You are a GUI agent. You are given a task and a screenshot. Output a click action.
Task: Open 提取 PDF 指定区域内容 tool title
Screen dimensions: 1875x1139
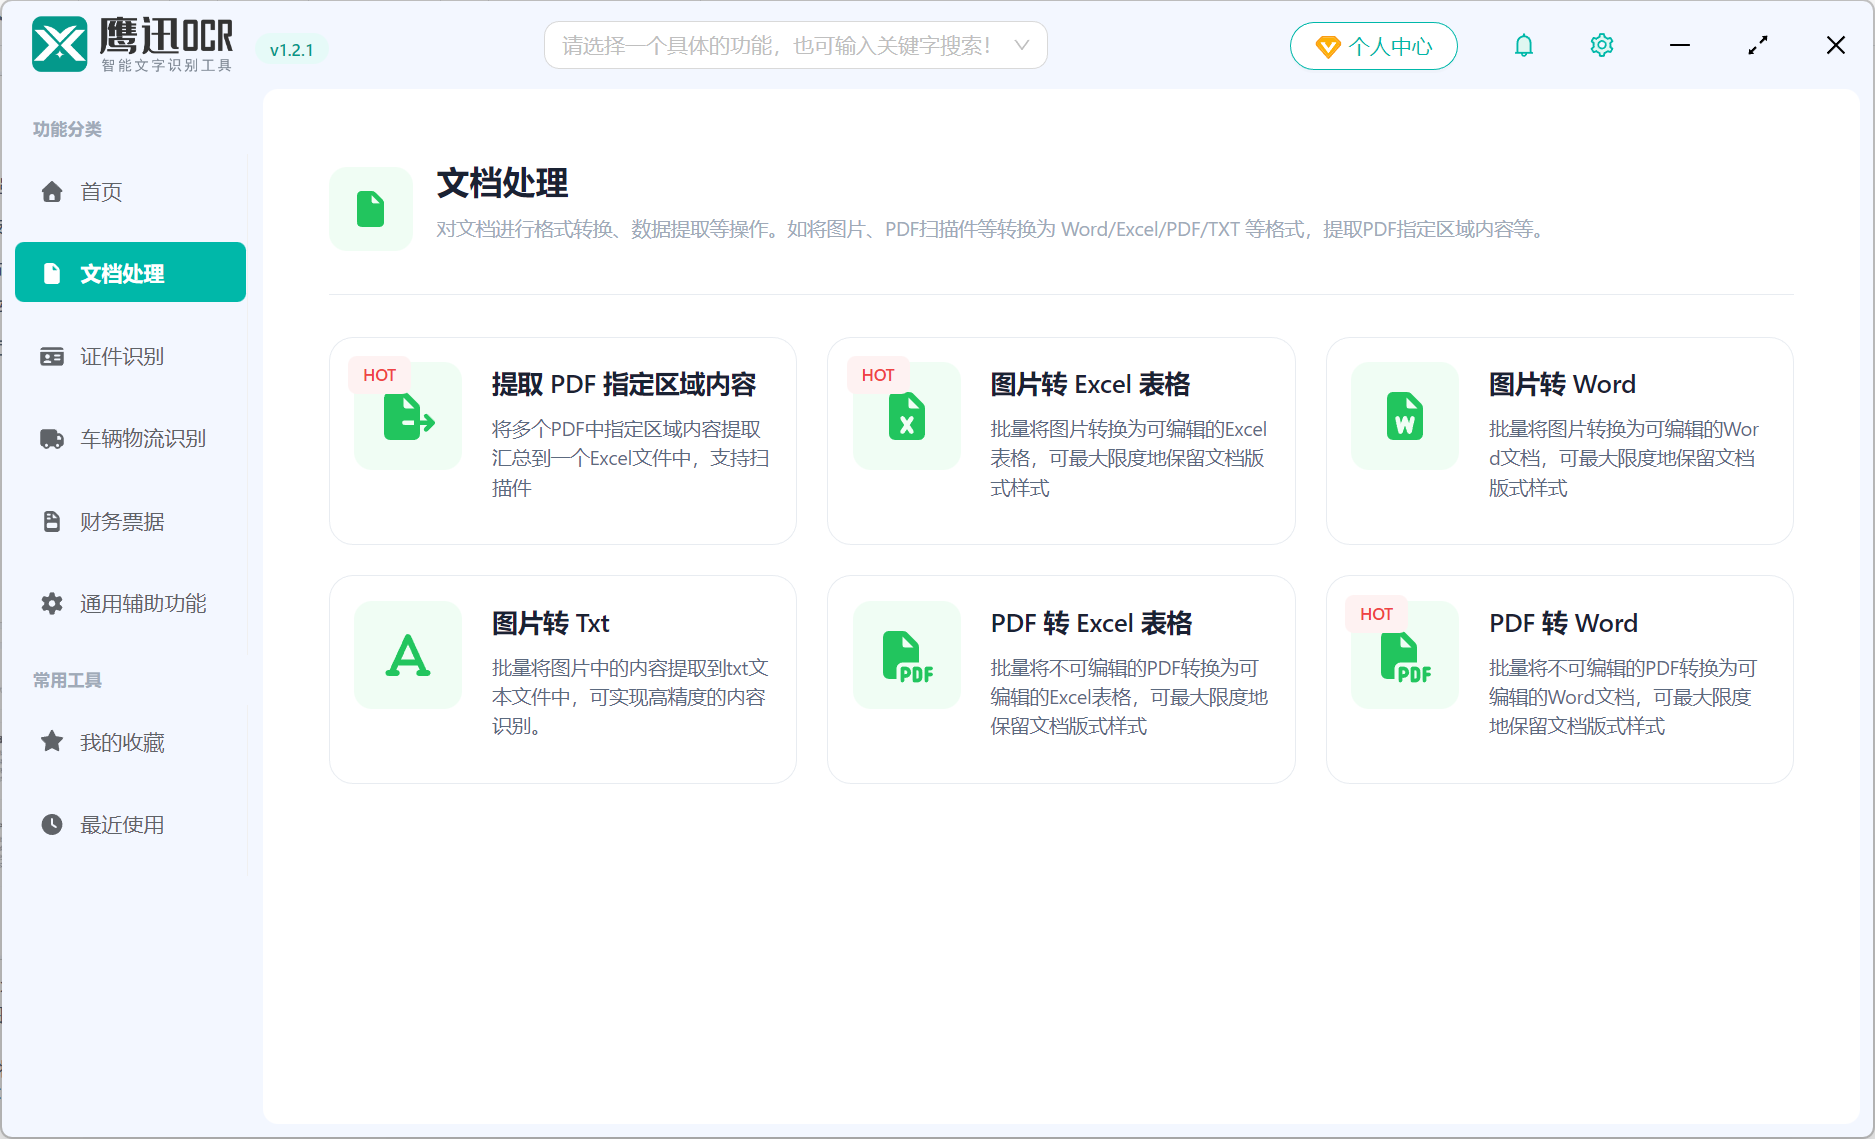tap(623, 385)
